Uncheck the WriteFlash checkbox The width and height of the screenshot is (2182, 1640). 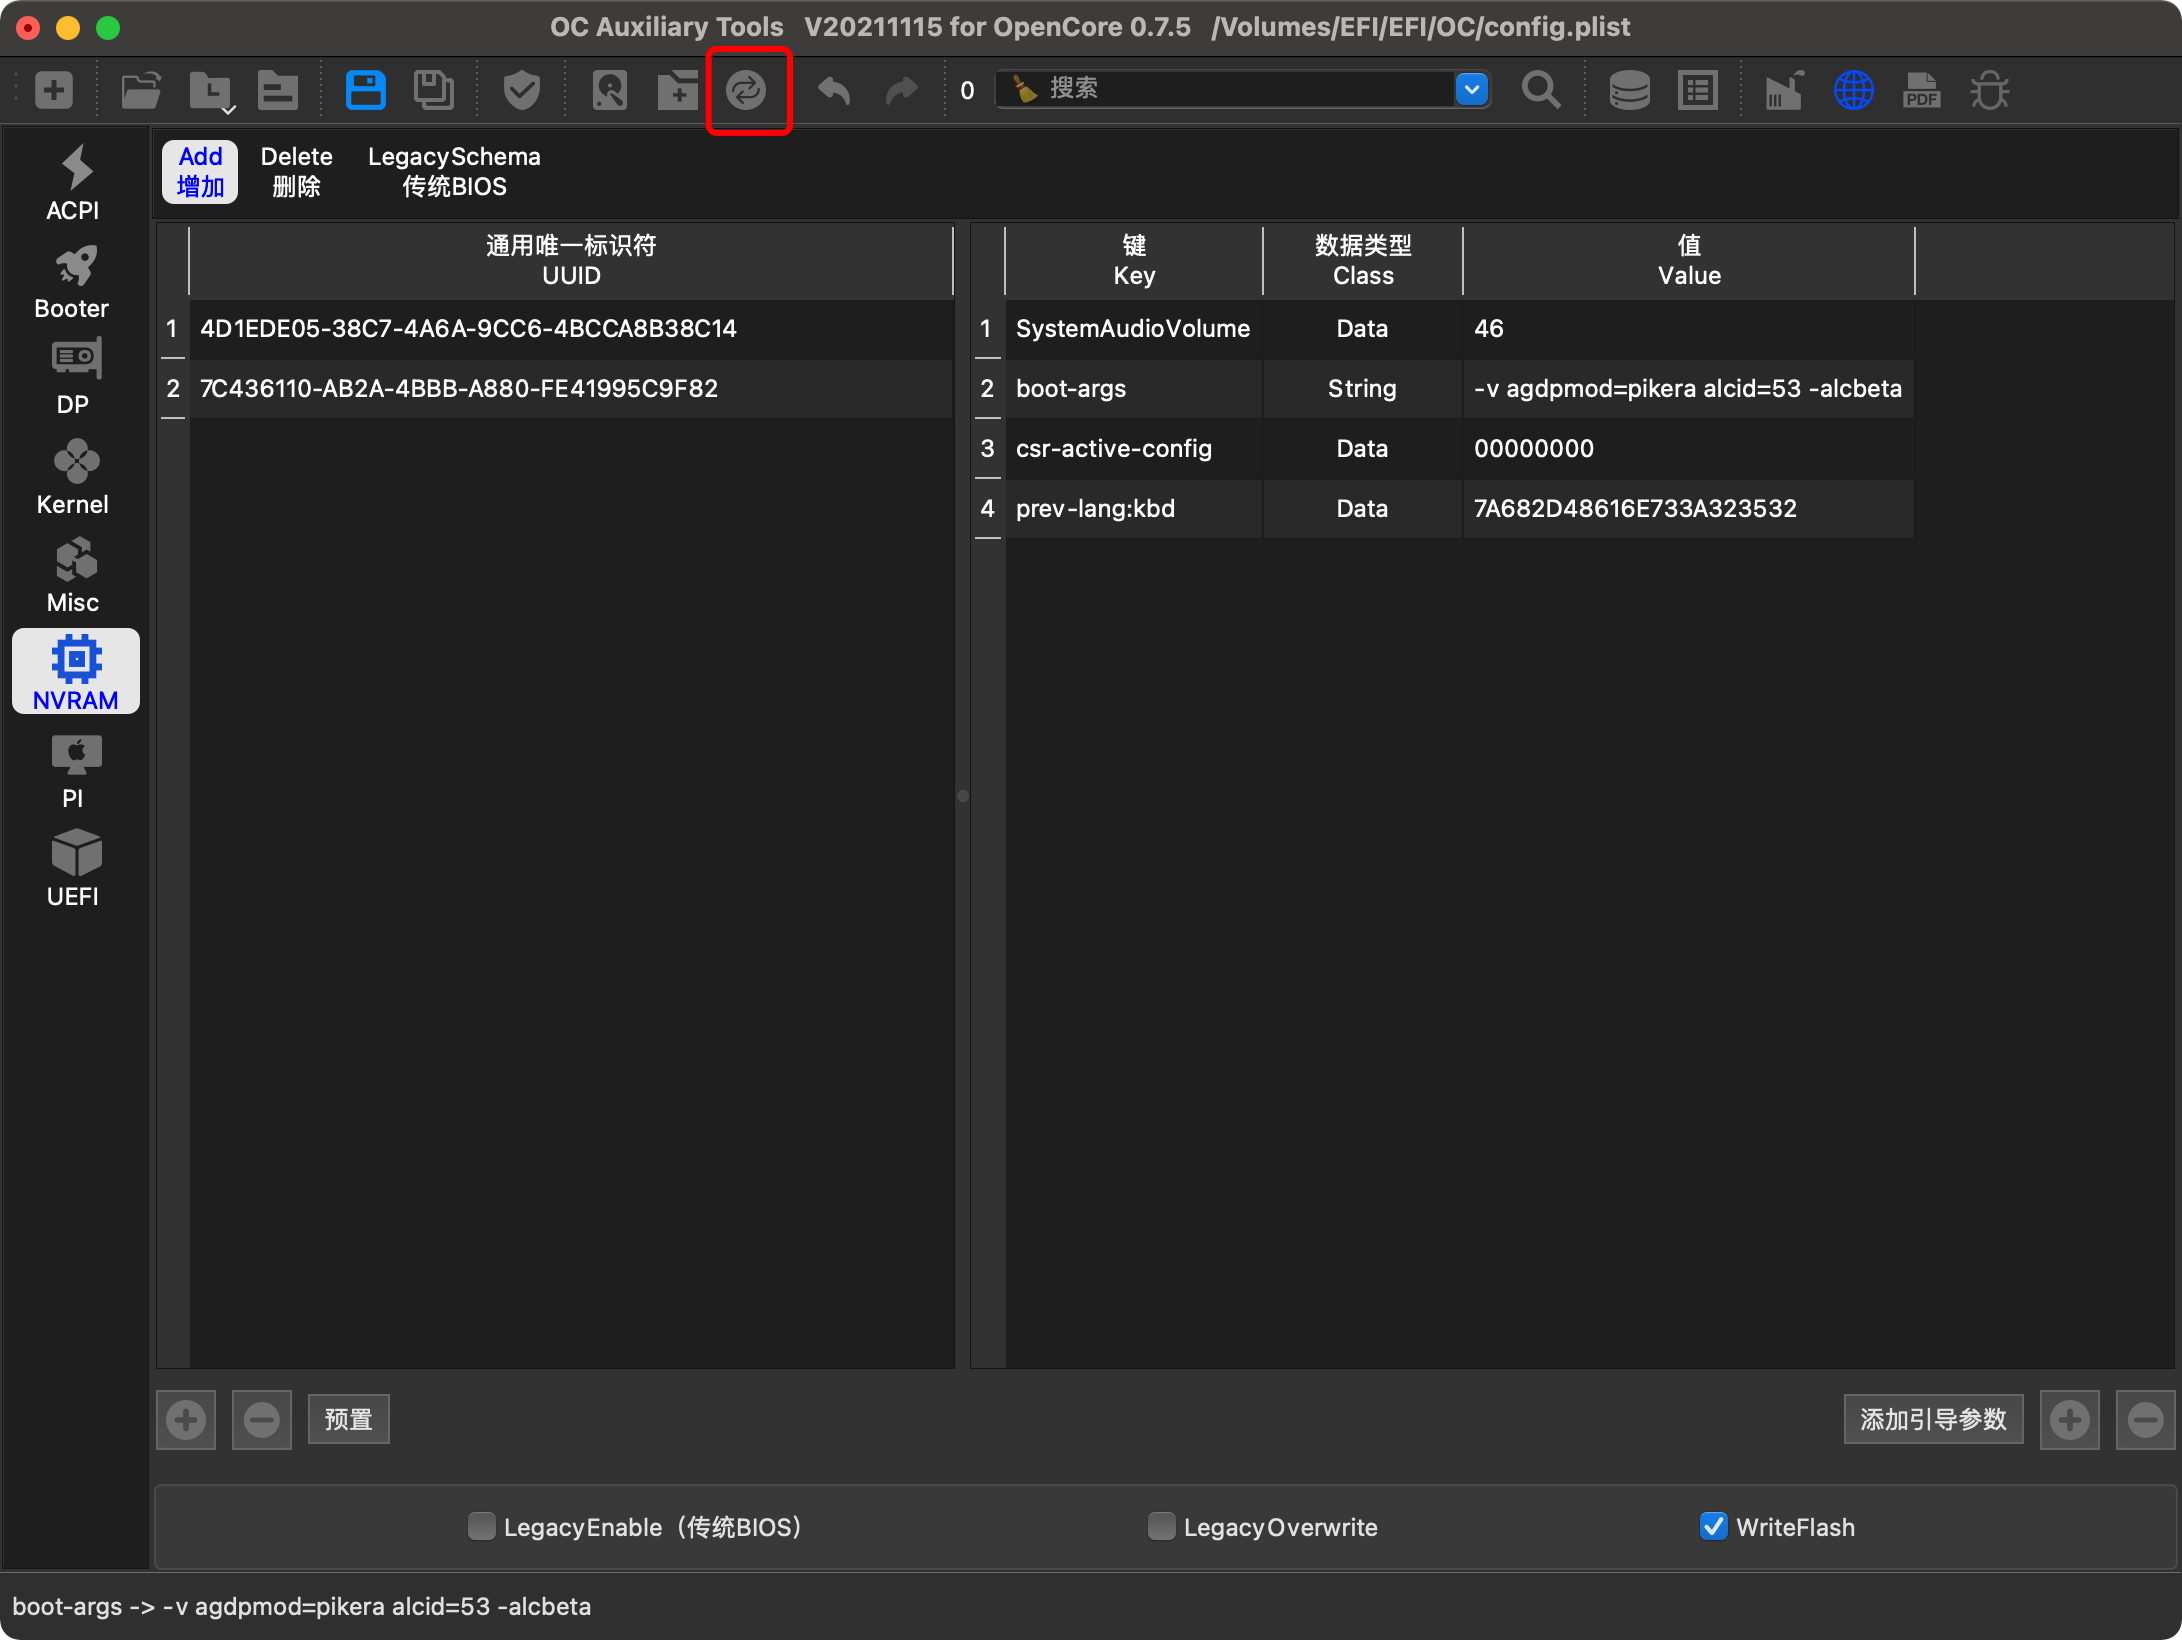1713,1526
